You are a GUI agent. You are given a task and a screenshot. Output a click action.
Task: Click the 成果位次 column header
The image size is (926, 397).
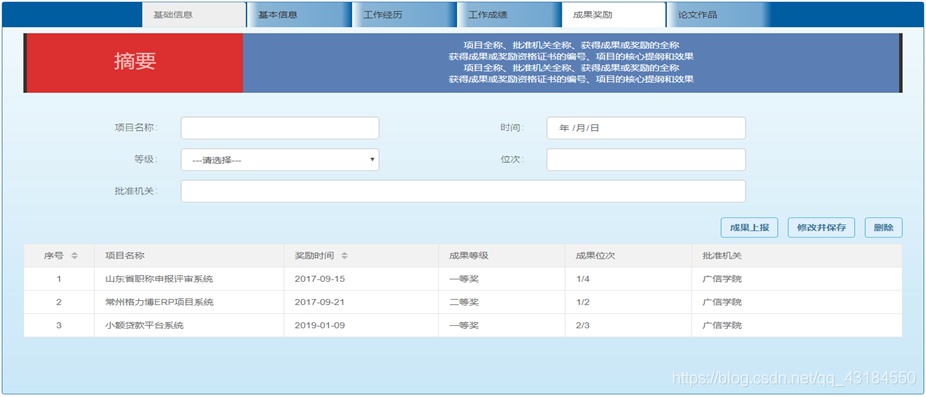click(x=628, y=256)
